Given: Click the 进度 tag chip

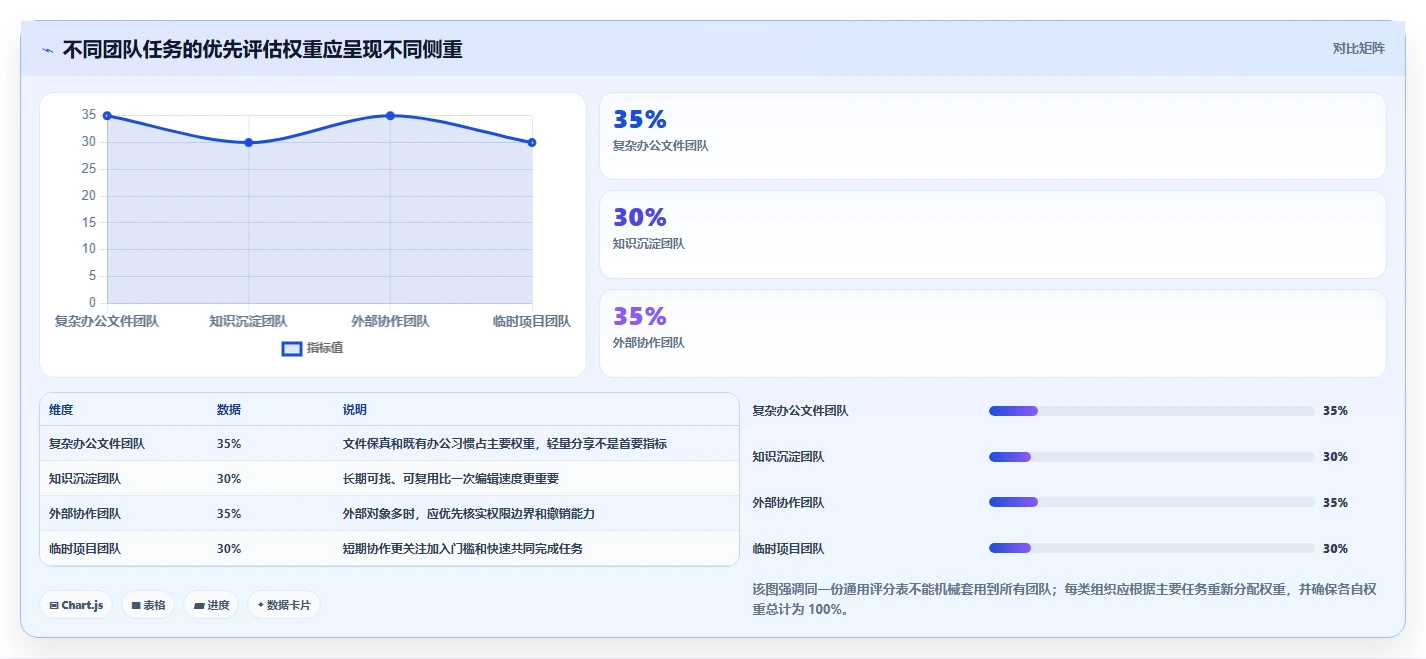Looking at the screenshot, I should pos(211,605).
